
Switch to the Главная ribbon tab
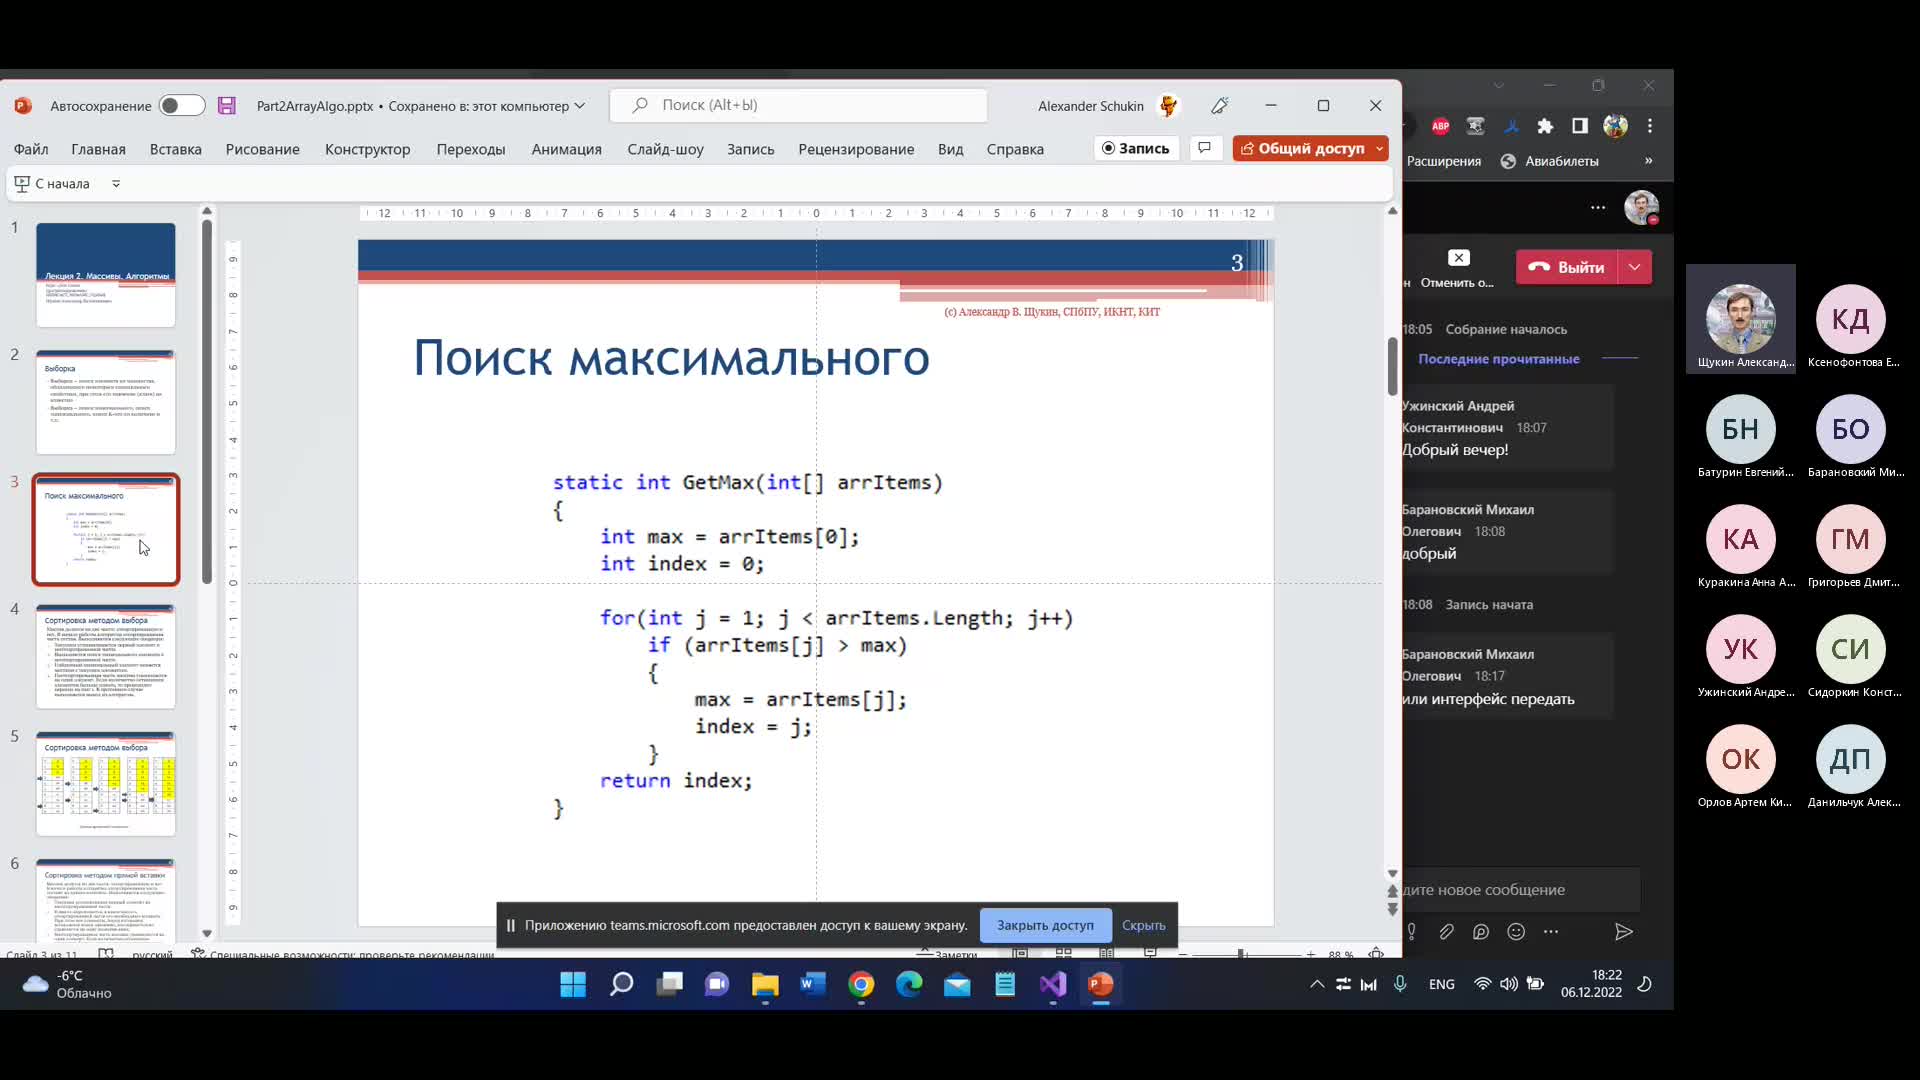coord(98,149)
